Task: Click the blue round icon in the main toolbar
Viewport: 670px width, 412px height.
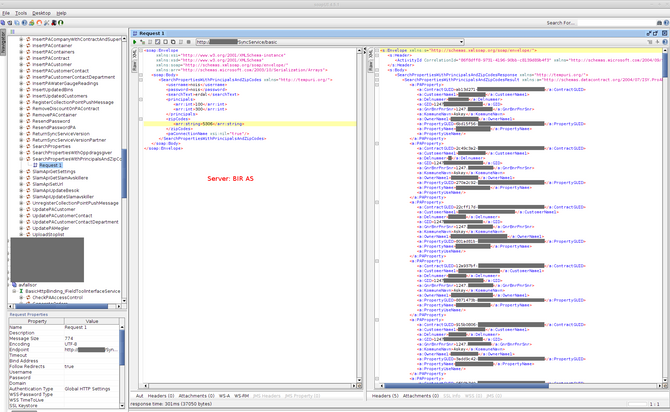Action: (24, 23)
